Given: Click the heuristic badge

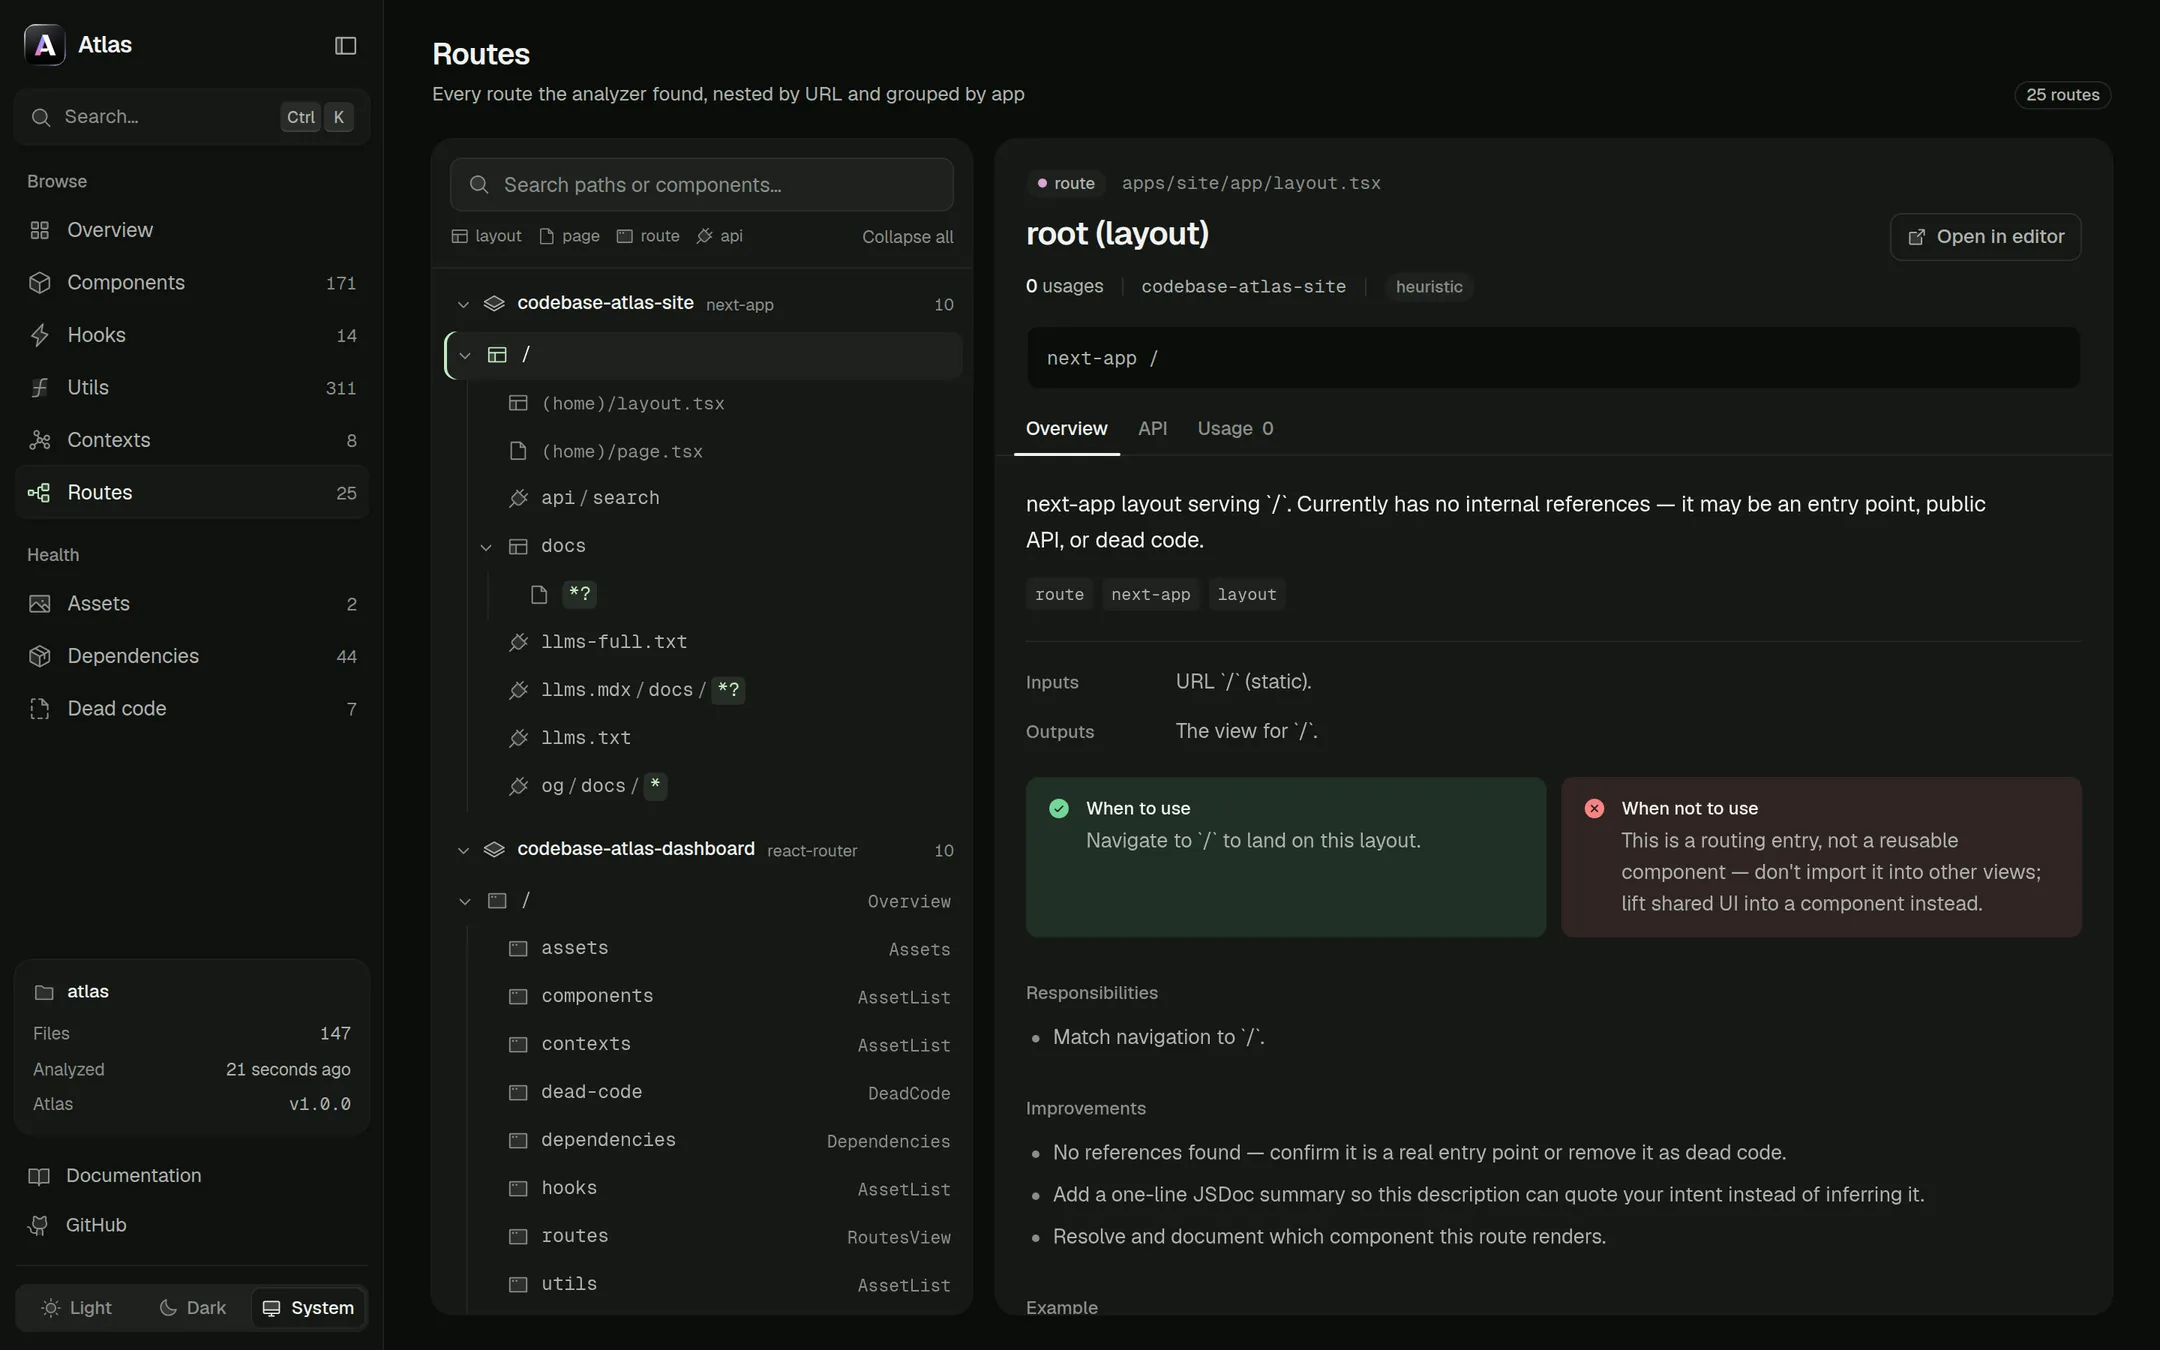Looking at the screenshot, I should point(1428,287).
